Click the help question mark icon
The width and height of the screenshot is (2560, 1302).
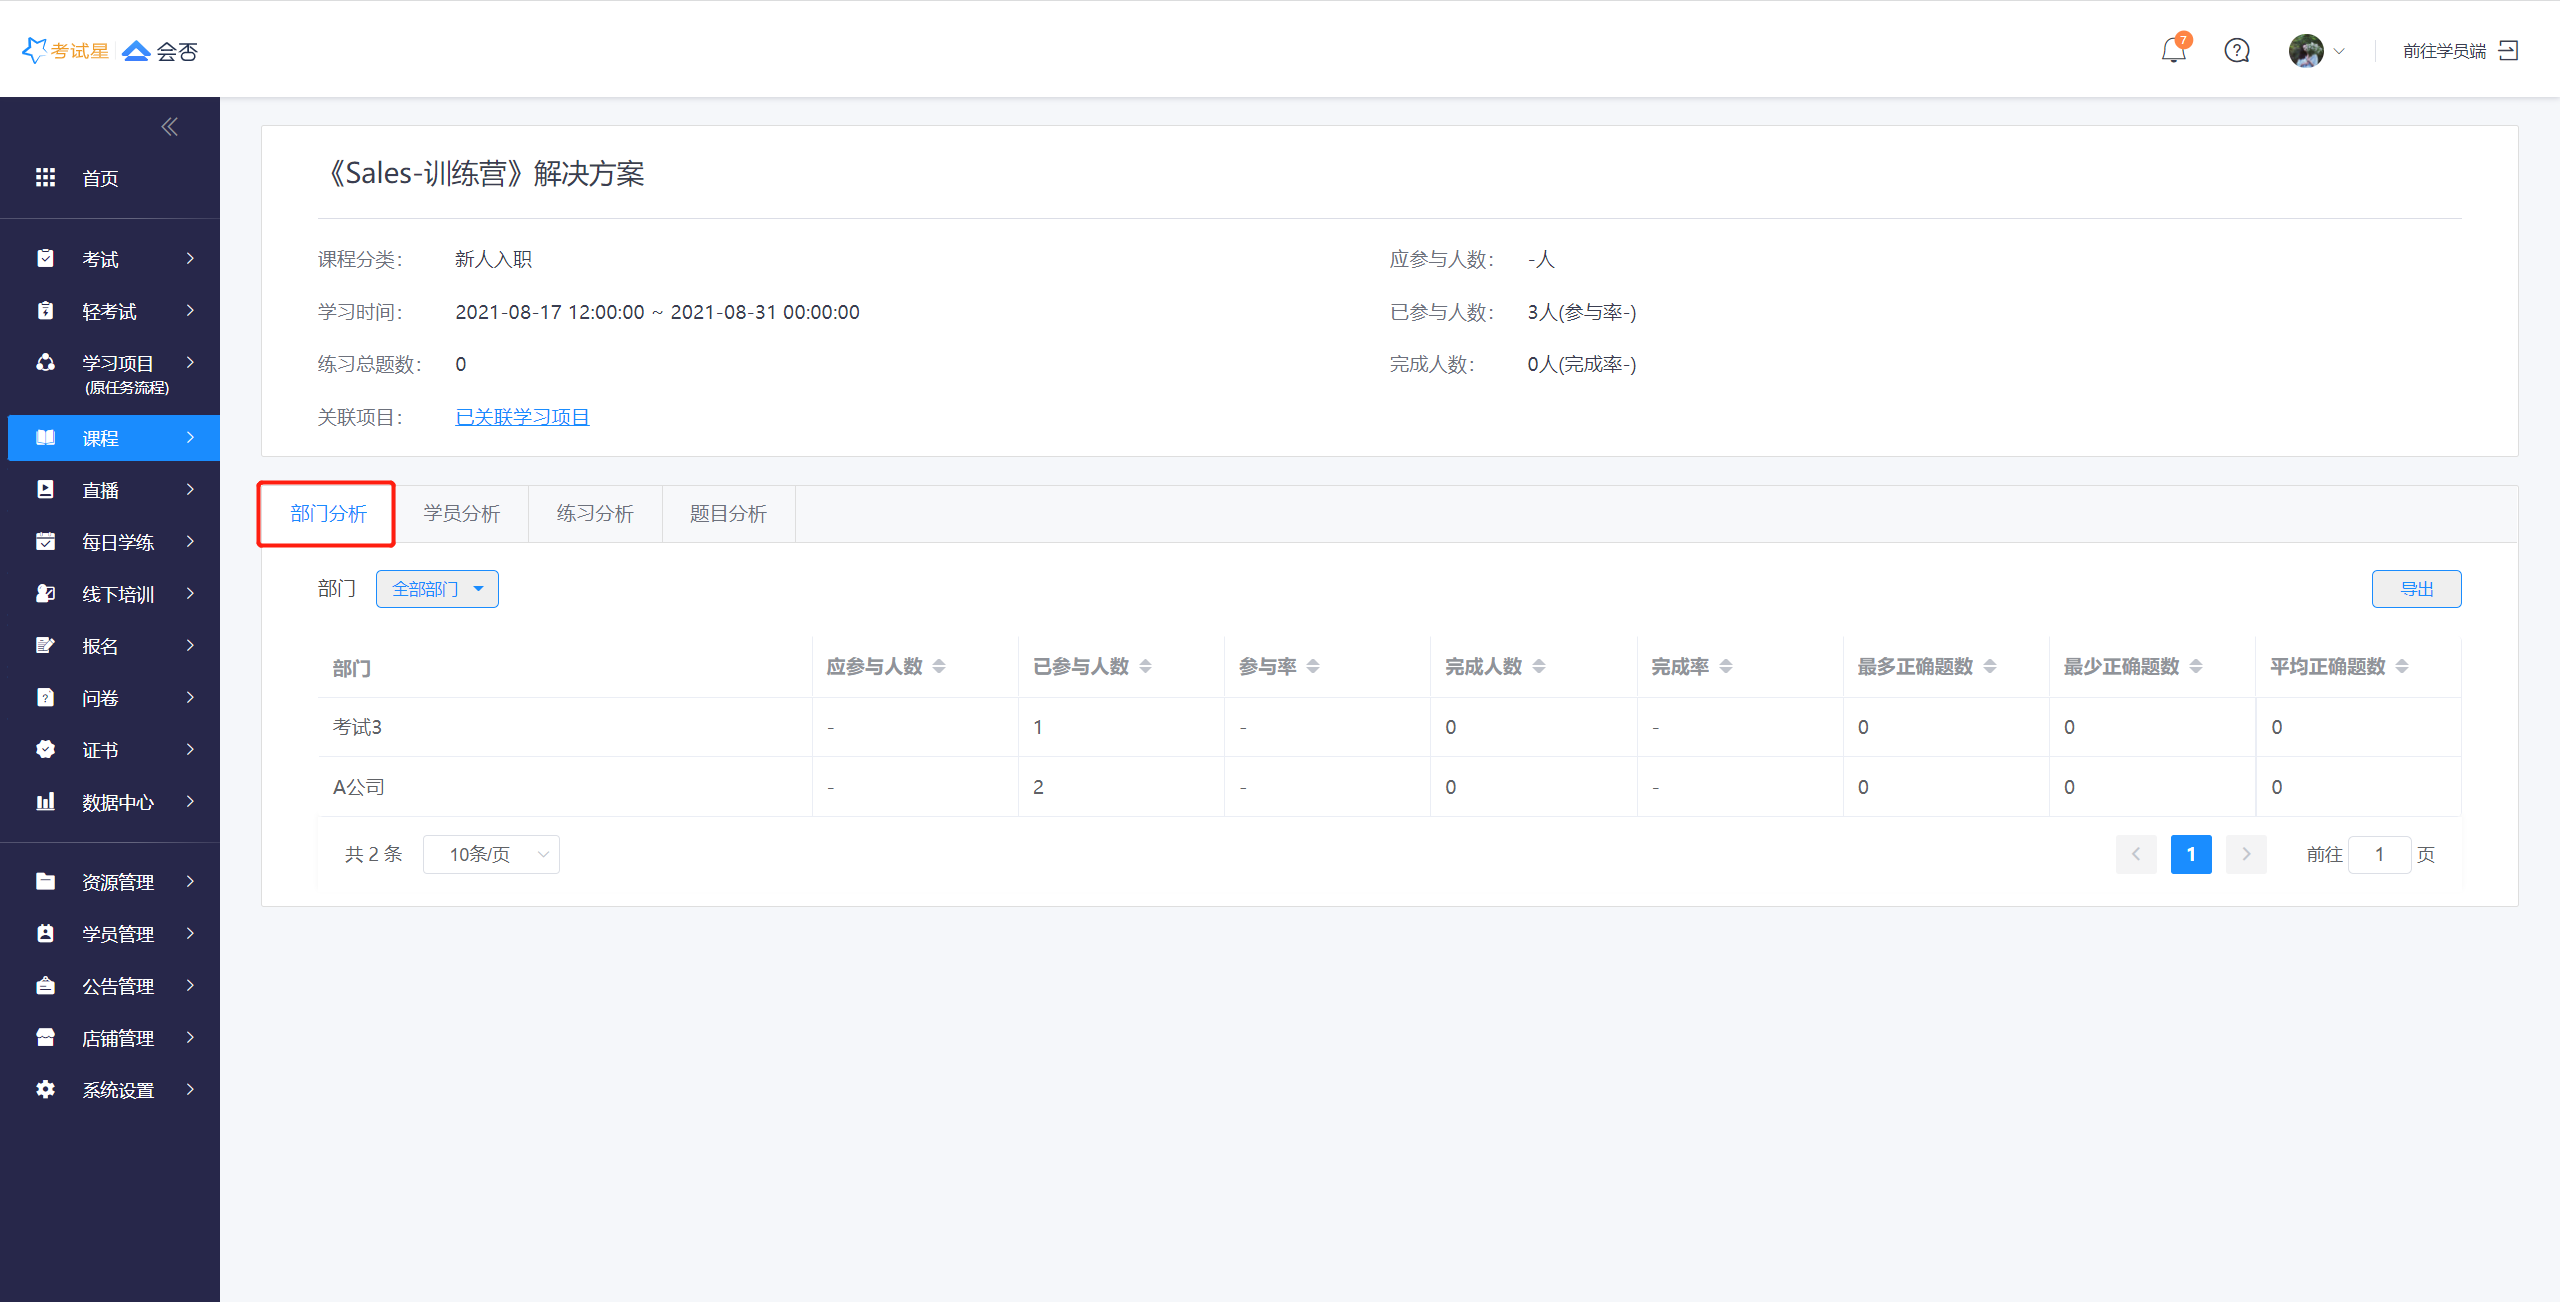pos(2236,50)
